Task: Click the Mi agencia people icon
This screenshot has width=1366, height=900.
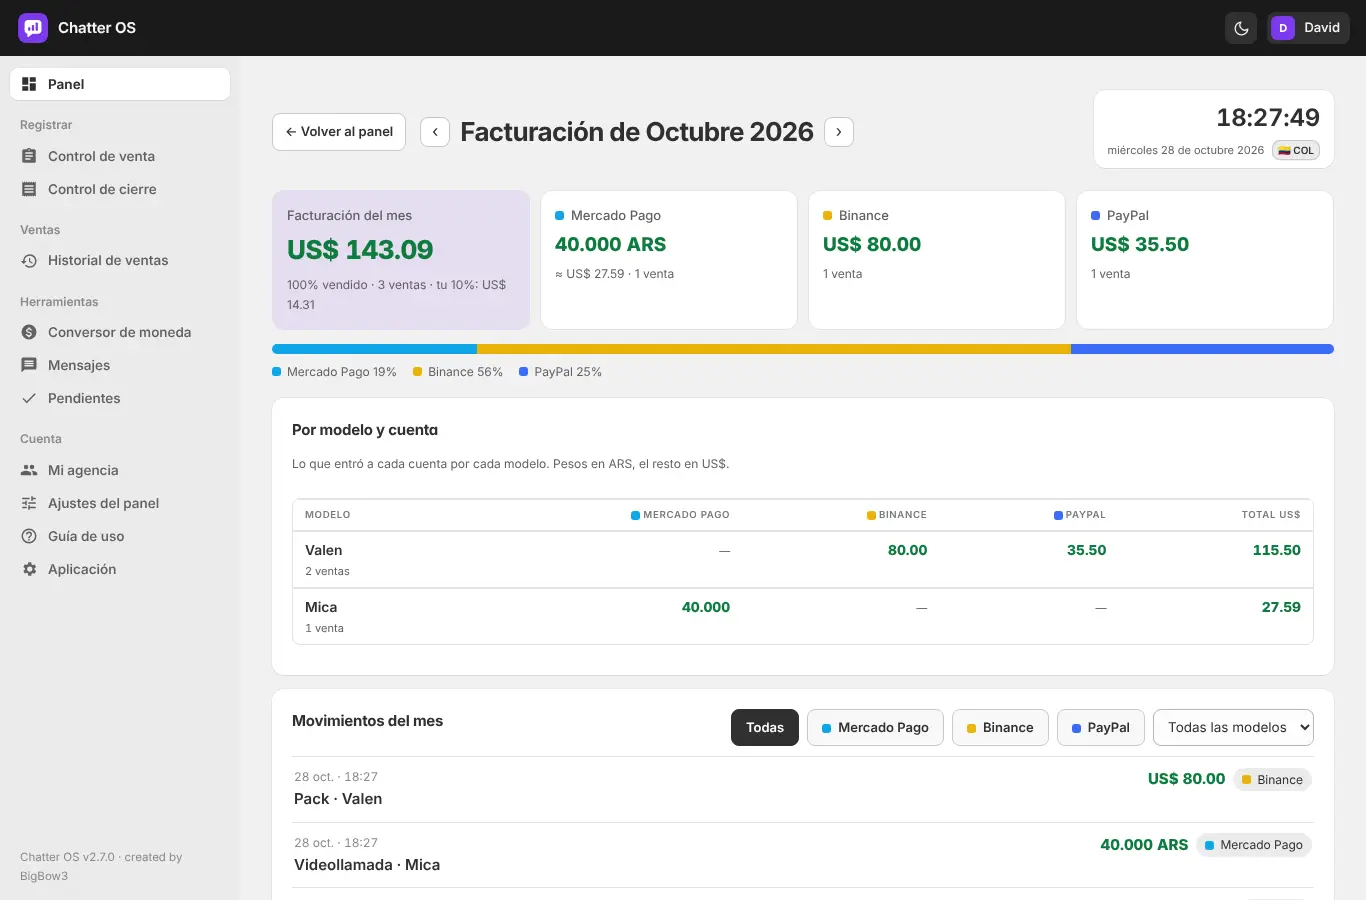Action: pos(29,470)
